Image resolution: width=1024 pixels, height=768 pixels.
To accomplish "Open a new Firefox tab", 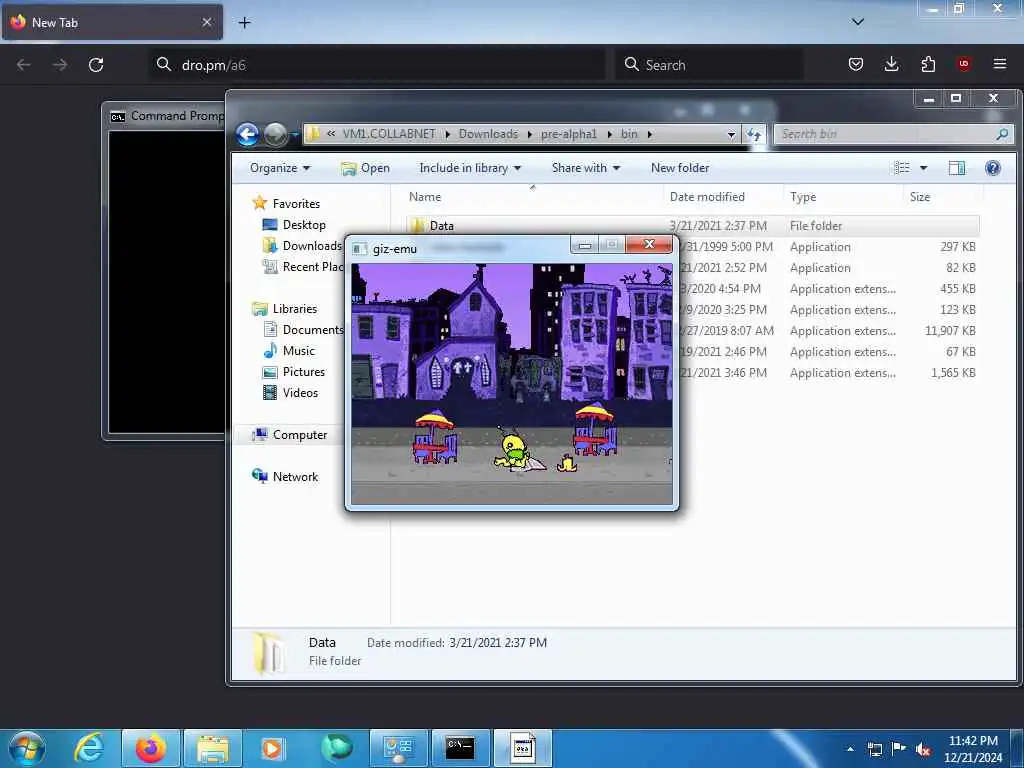I will point(244,23).
